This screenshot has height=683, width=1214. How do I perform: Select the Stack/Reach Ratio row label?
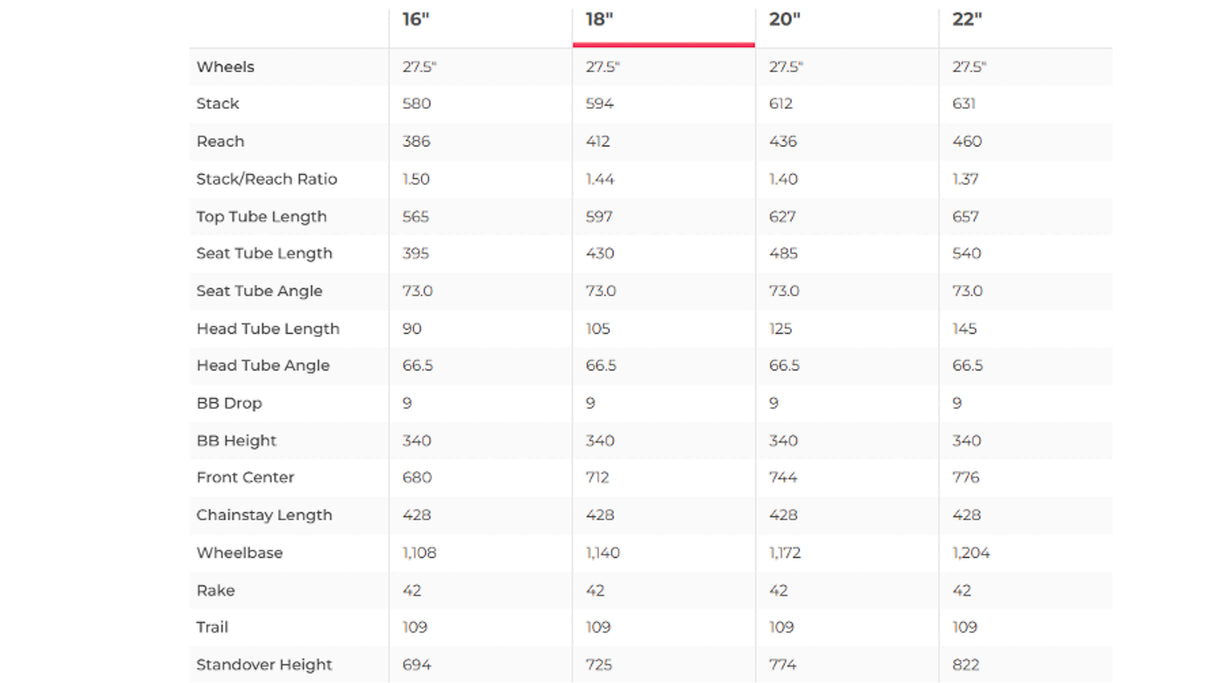tap(267, 179)
